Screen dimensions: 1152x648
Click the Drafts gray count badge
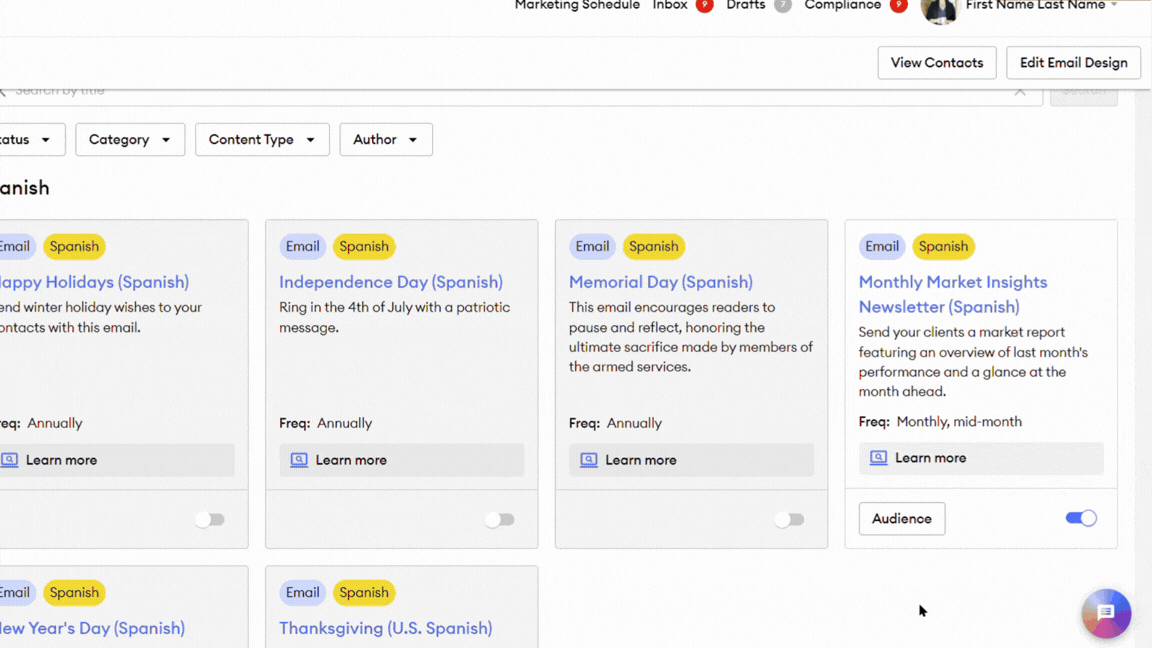coord(782,6)
